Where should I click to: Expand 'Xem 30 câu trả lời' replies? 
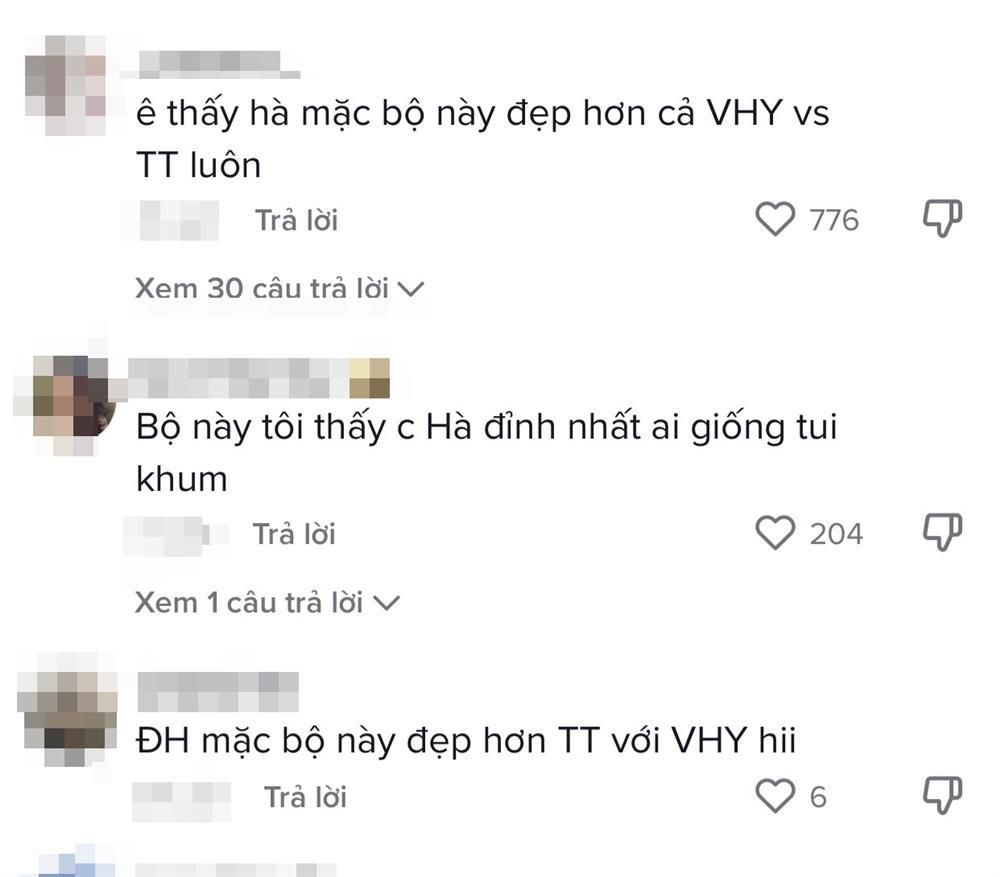point(279,289)
